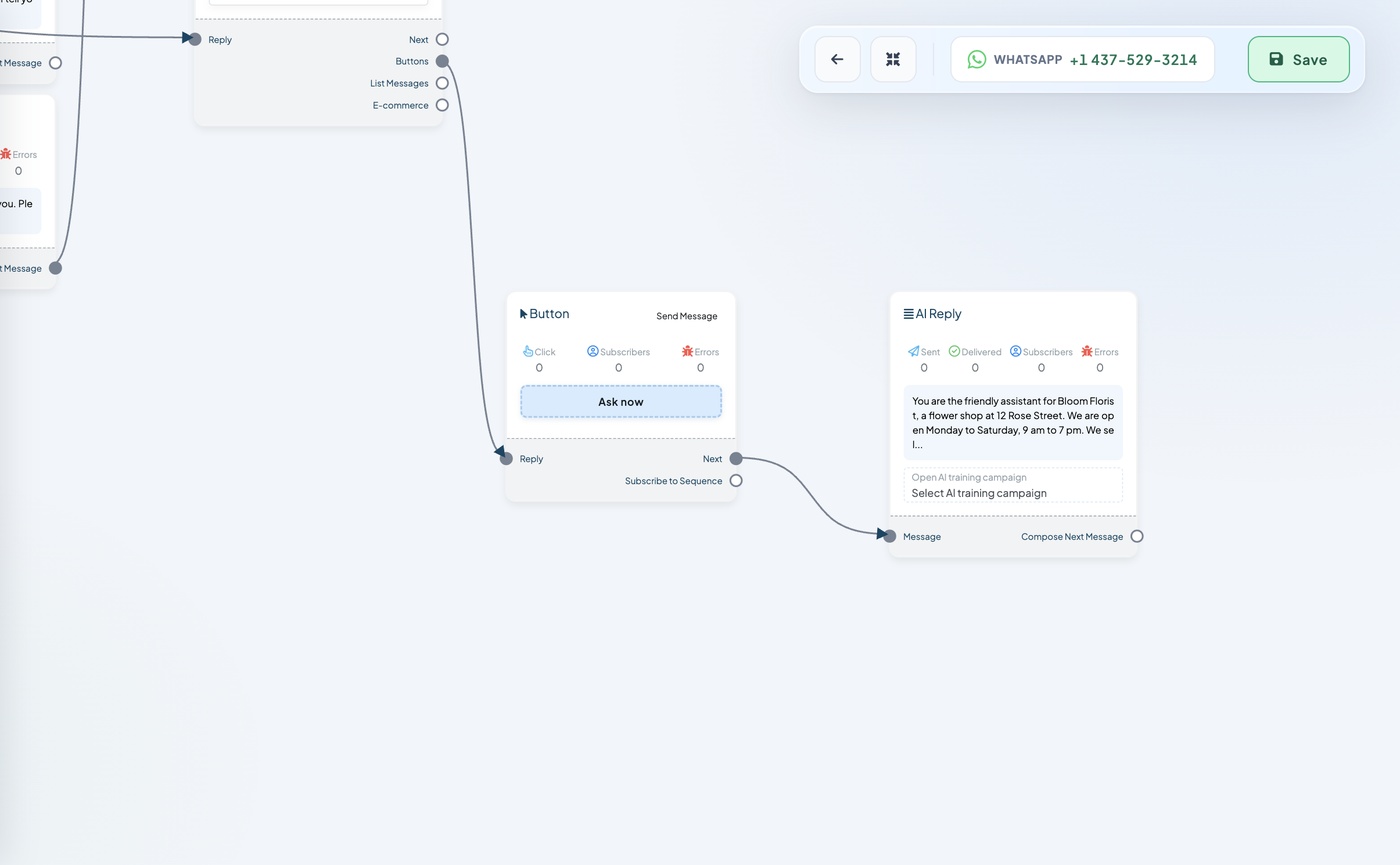Click the AI Reply prompt text box
Viewport: 1400px width, 865px height.
(1013, 423)
